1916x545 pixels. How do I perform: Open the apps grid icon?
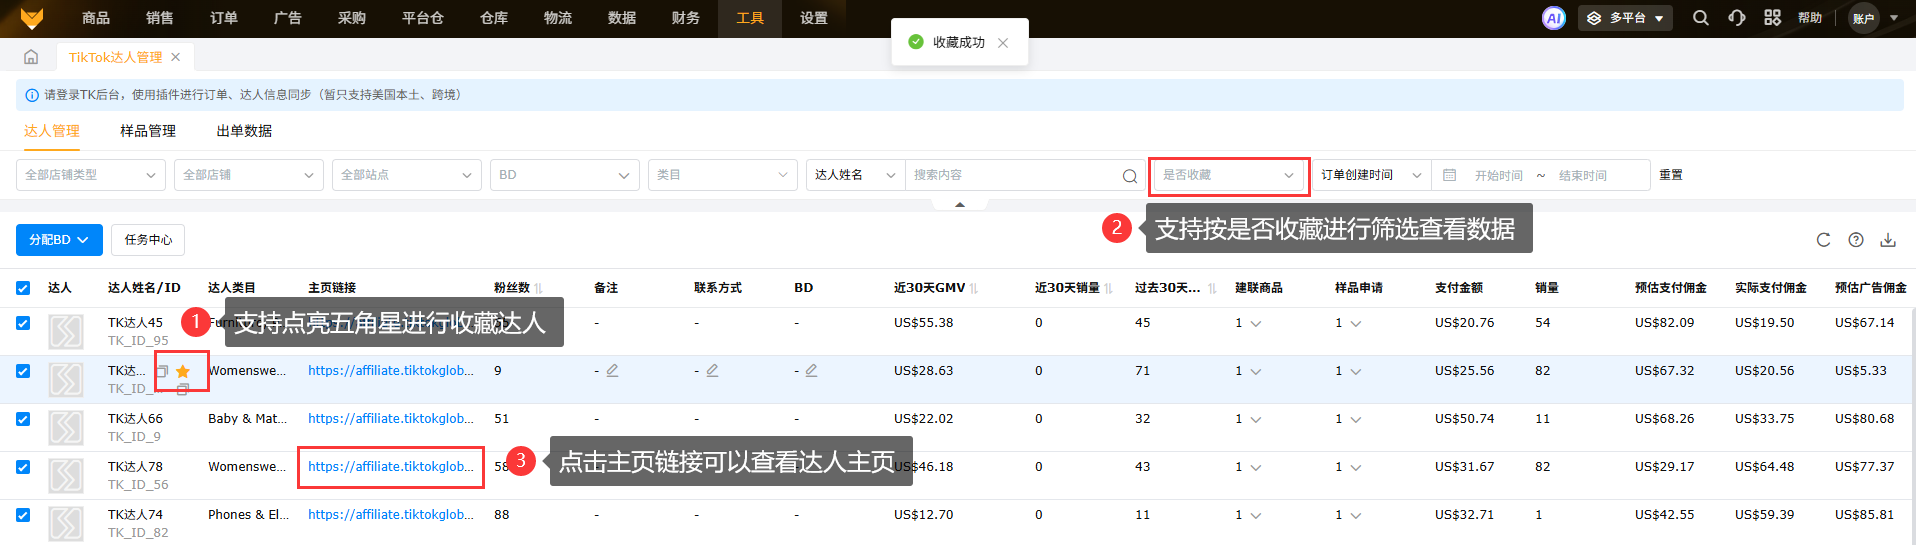click(x=1772, y=18)
